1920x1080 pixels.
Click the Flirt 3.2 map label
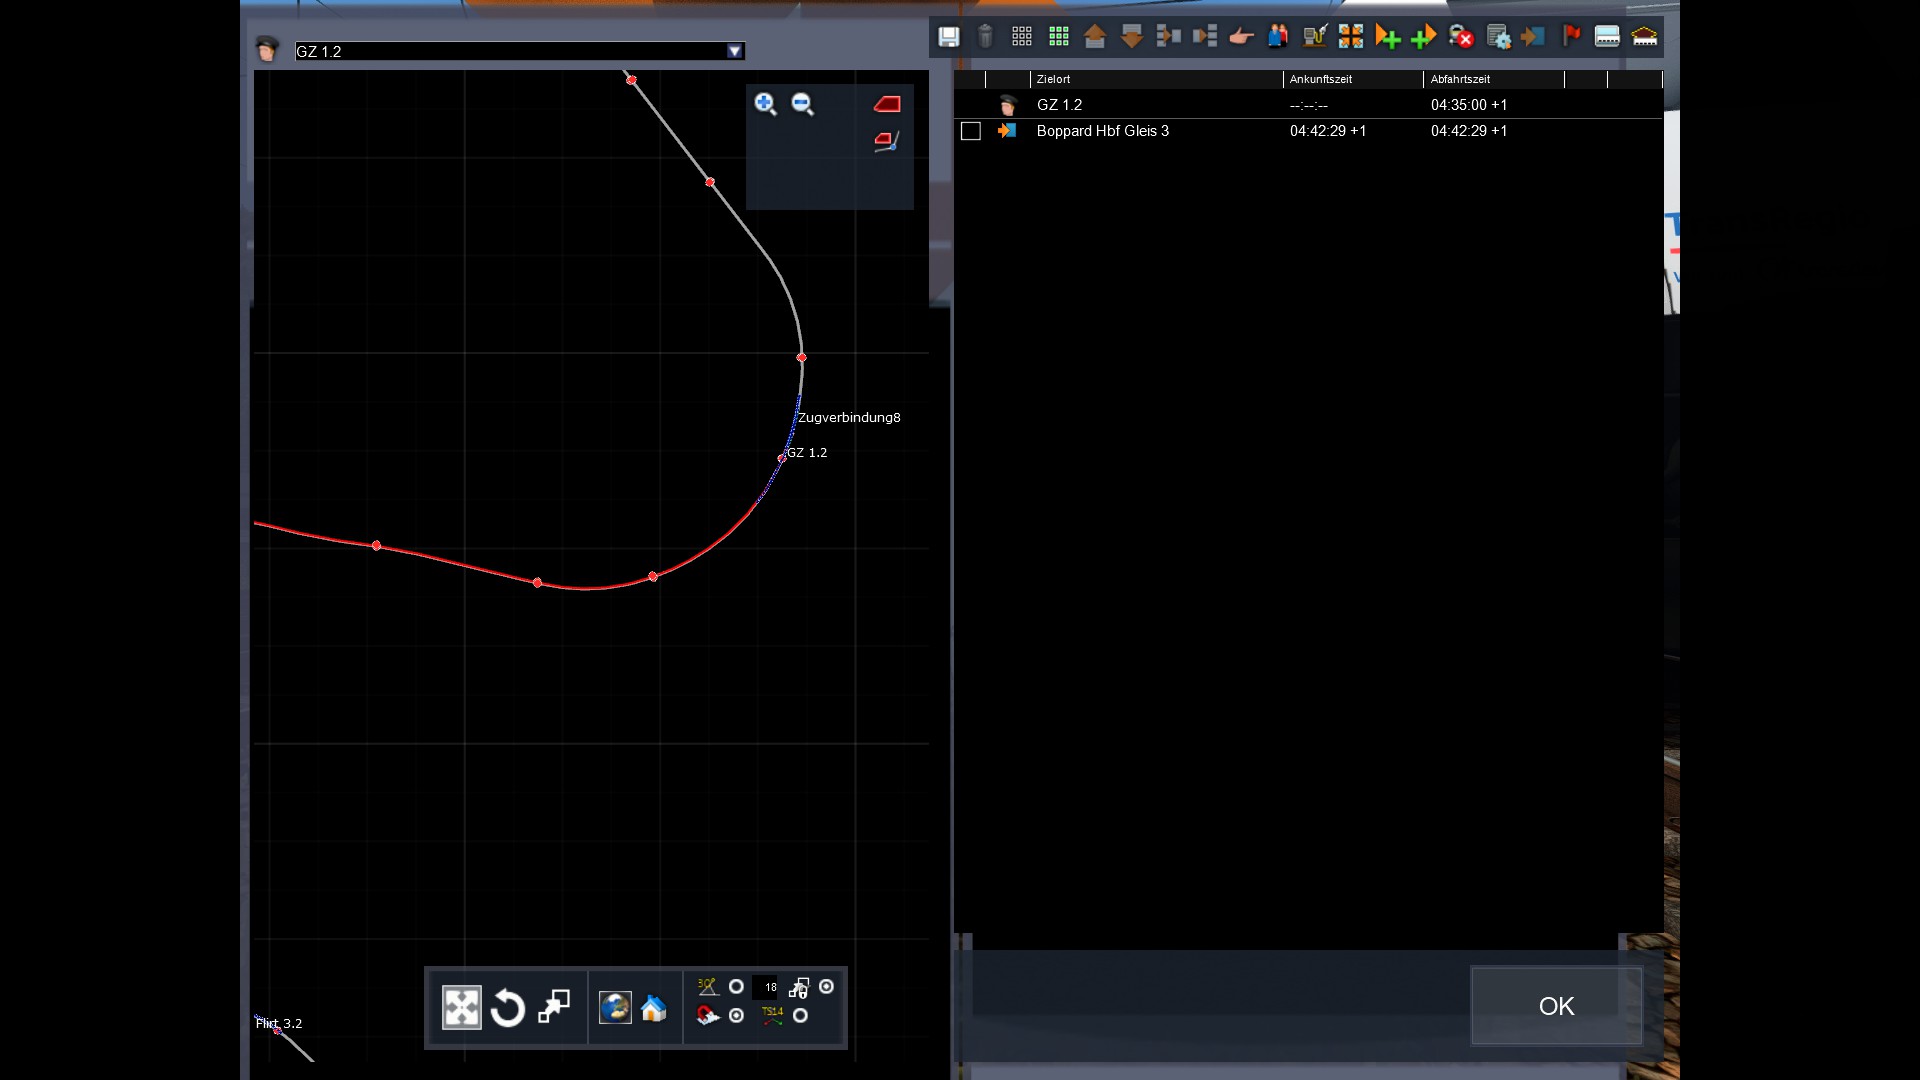tap(279, 1023)
